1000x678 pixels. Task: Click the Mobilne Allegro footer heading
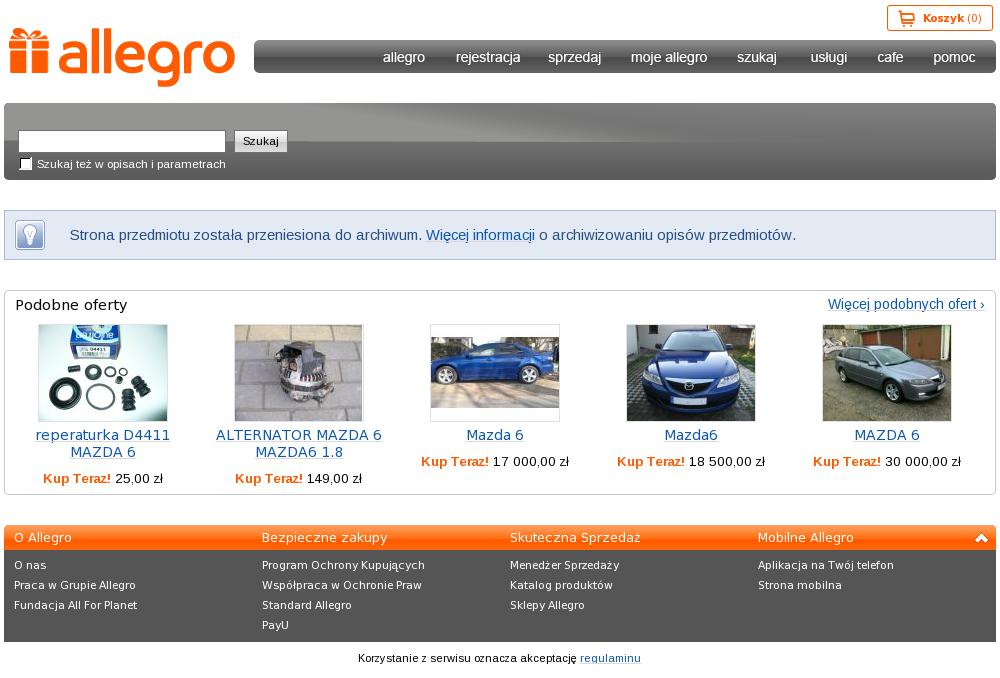[x=805, y=538]
